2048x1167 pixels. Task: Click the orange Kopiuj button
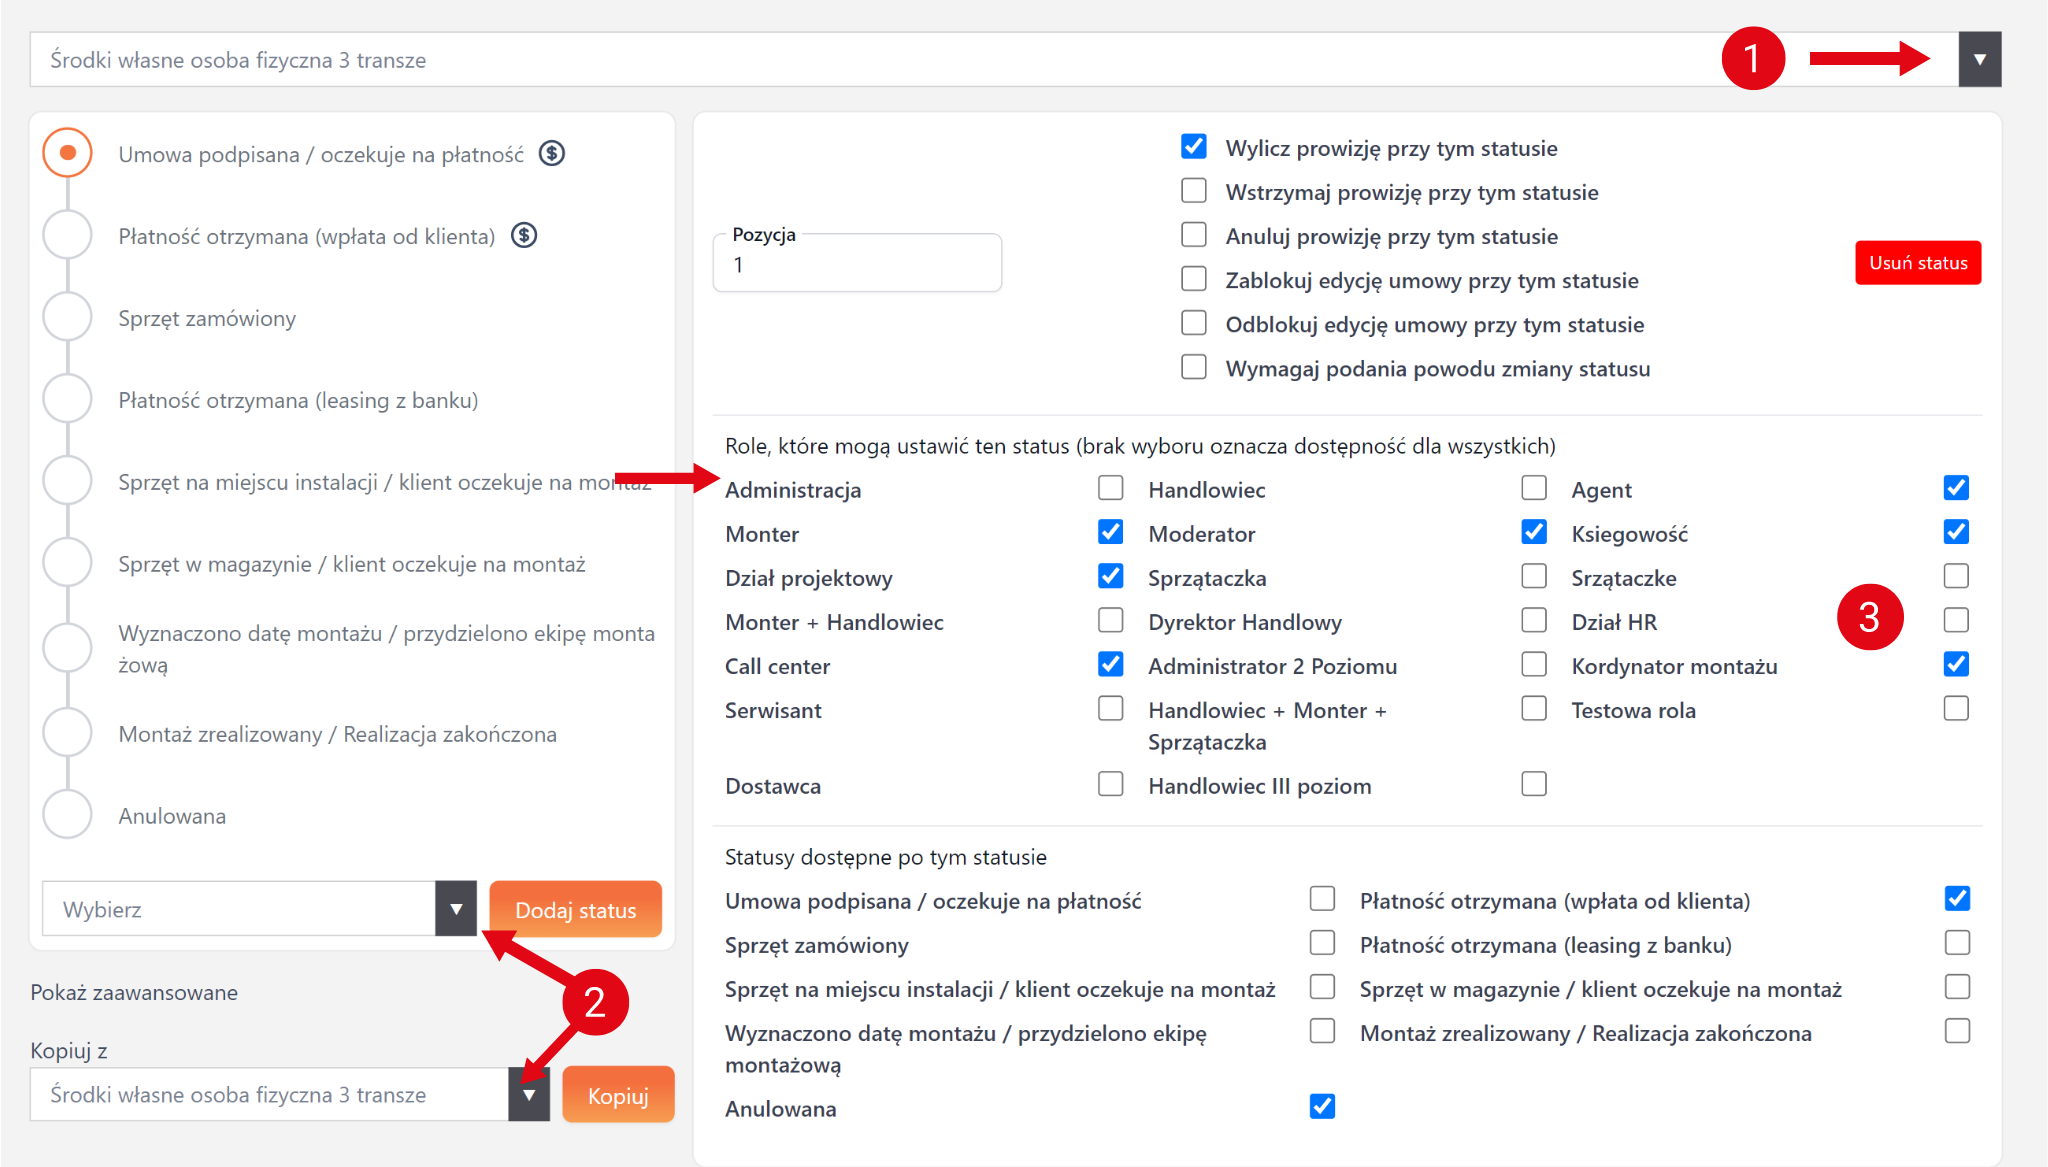tap(618, 1095)
